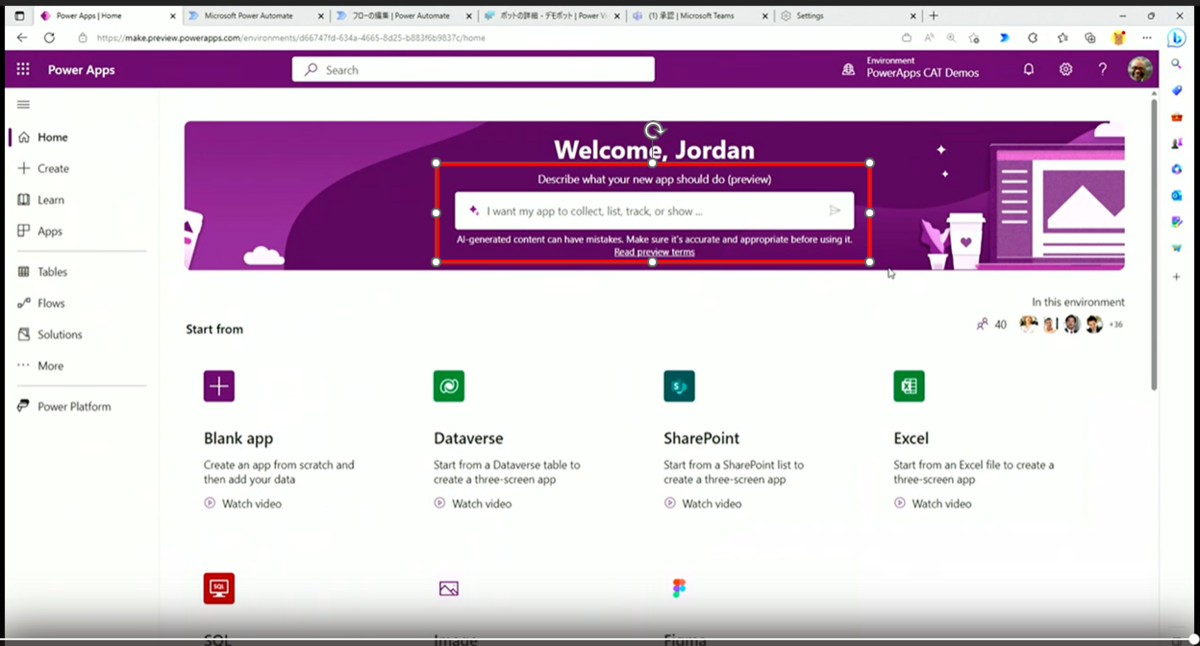Image resolution: width=1200 pixels, height=646 pixels.
Task: Click the Excel tile icon
Action: coord(909,386)
